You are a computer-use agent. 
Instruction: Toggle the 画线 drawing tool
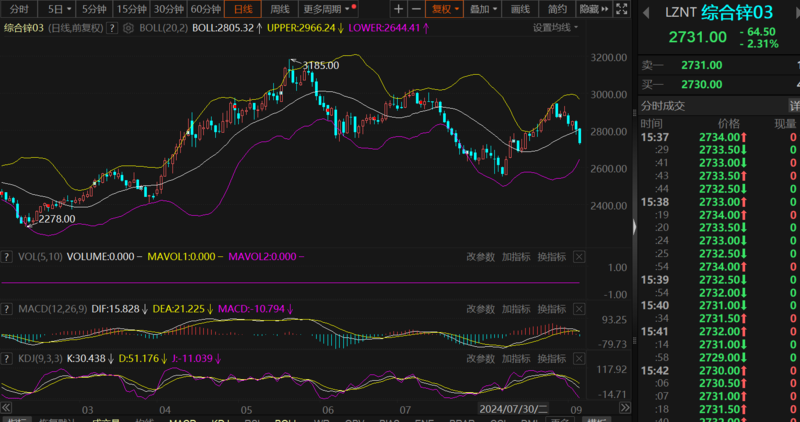[x=520, y=9]
